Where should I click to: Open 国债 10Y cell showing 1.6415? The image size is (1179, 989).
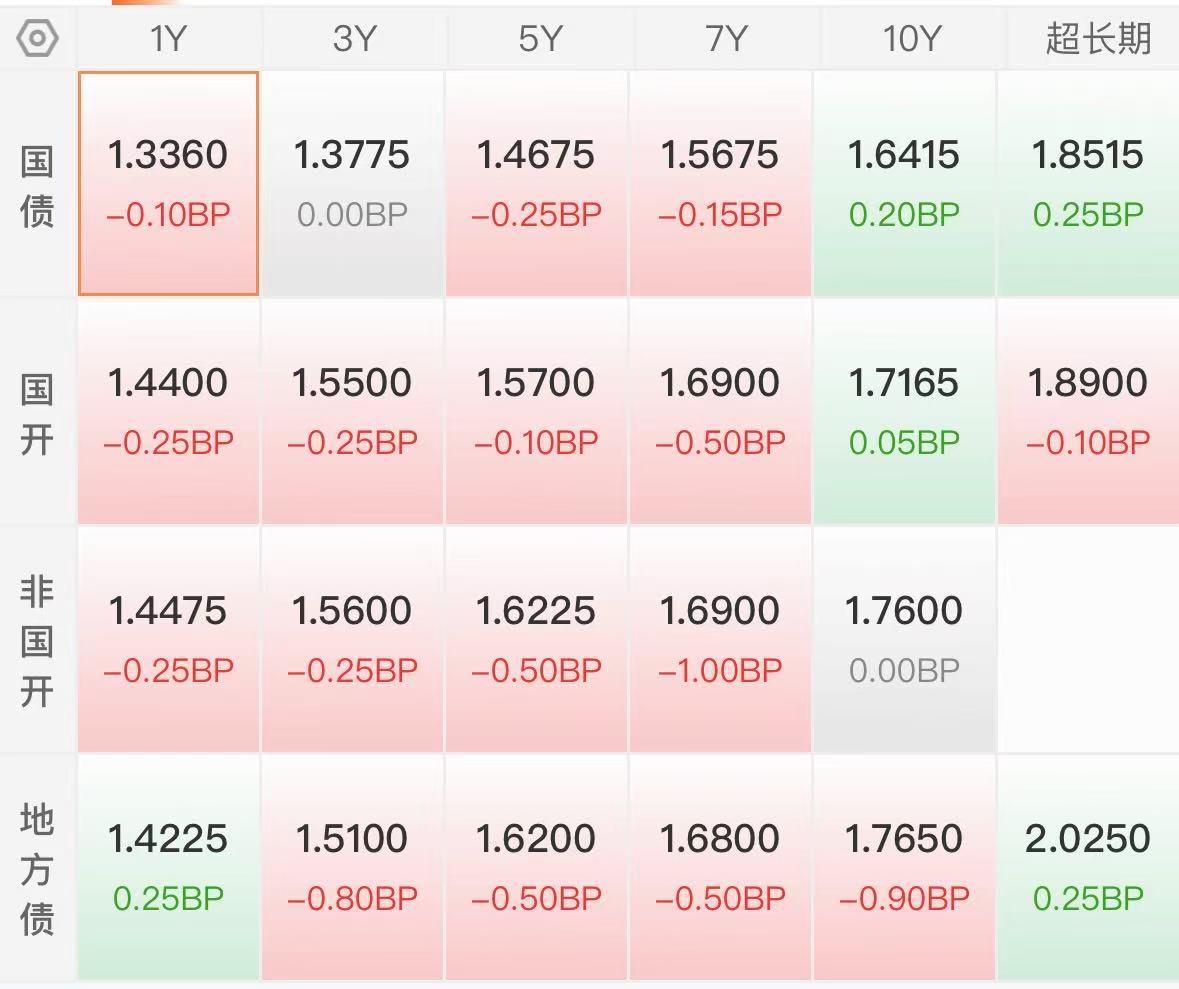point(905,184)
